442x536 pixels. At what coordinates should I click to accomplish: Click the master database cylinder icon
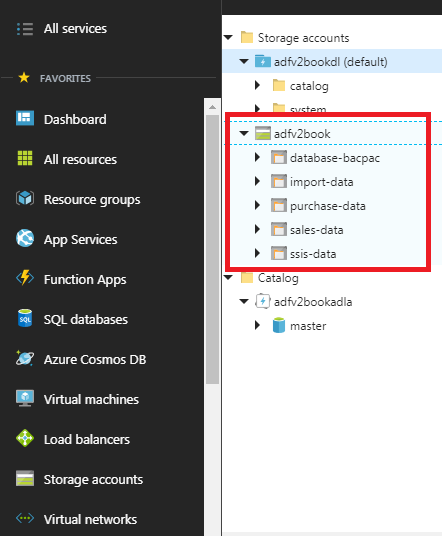[279, 325]
